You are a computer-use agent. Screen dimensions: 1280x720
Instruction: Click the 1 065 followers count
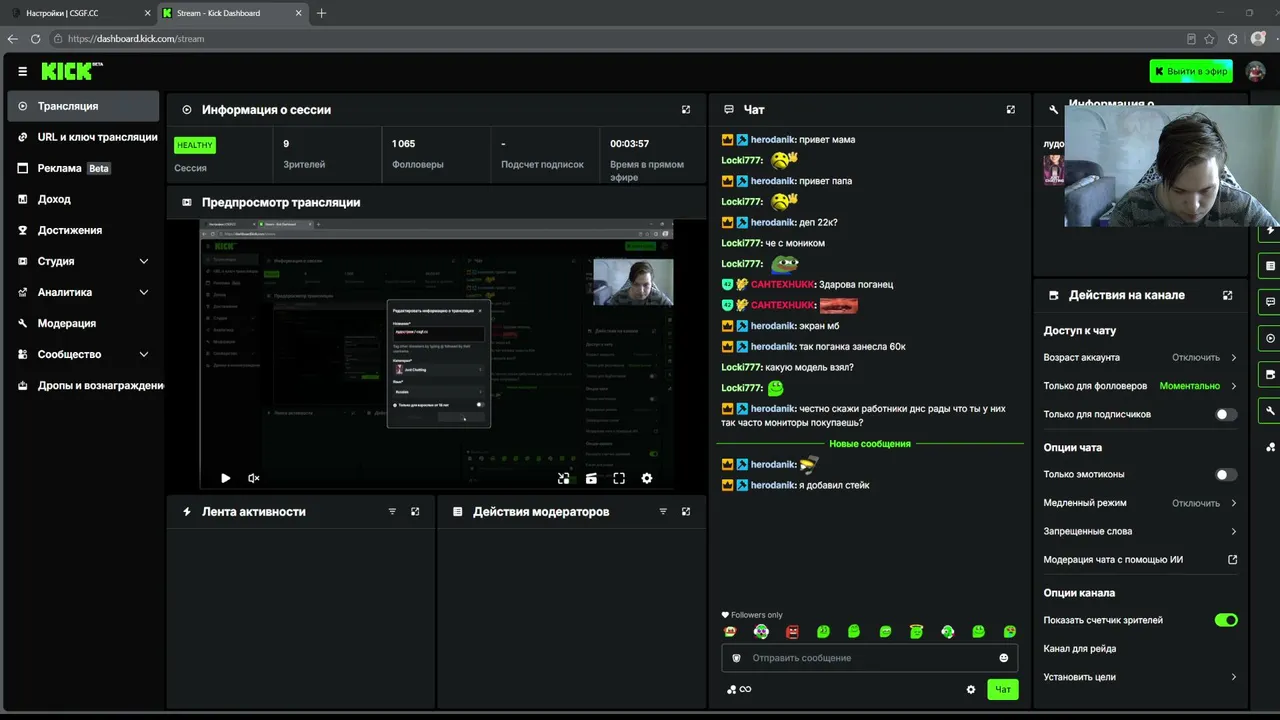tap(404, 144)
